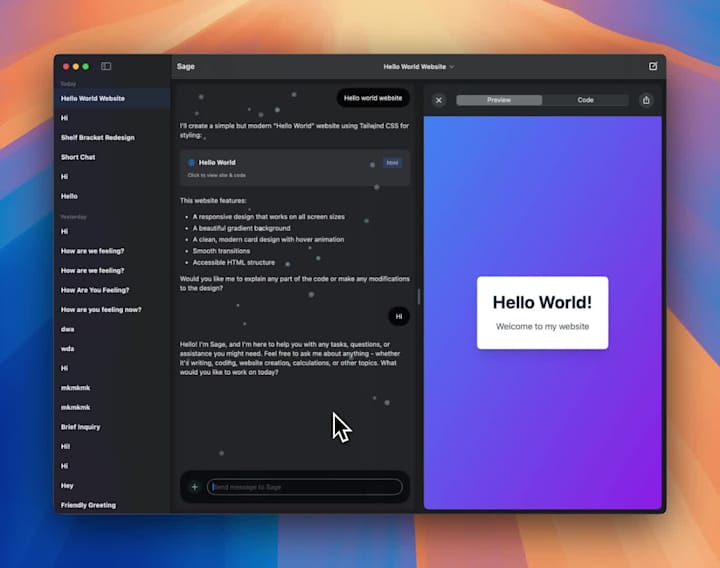720x568 pixels.
Task: Switch to the Code tab
Action: pyautogui.click(x=585, y=100)
